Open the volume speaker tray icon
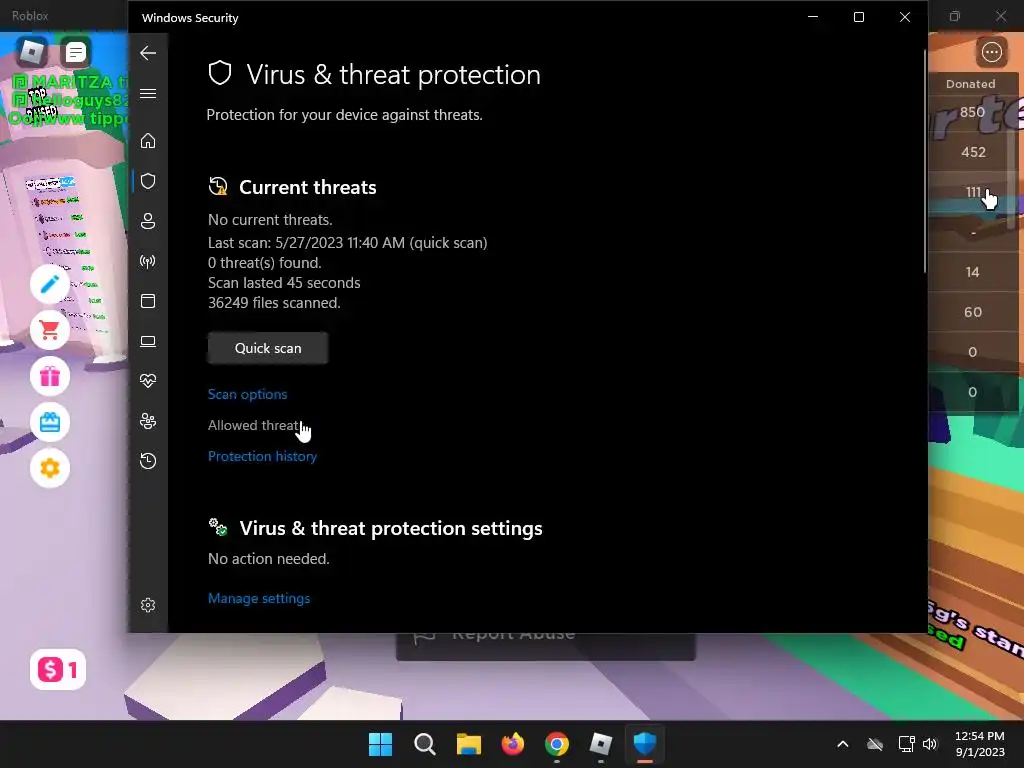Viewport: 1024px width, 768px height. pyautogui.click(x=930, y=744)
